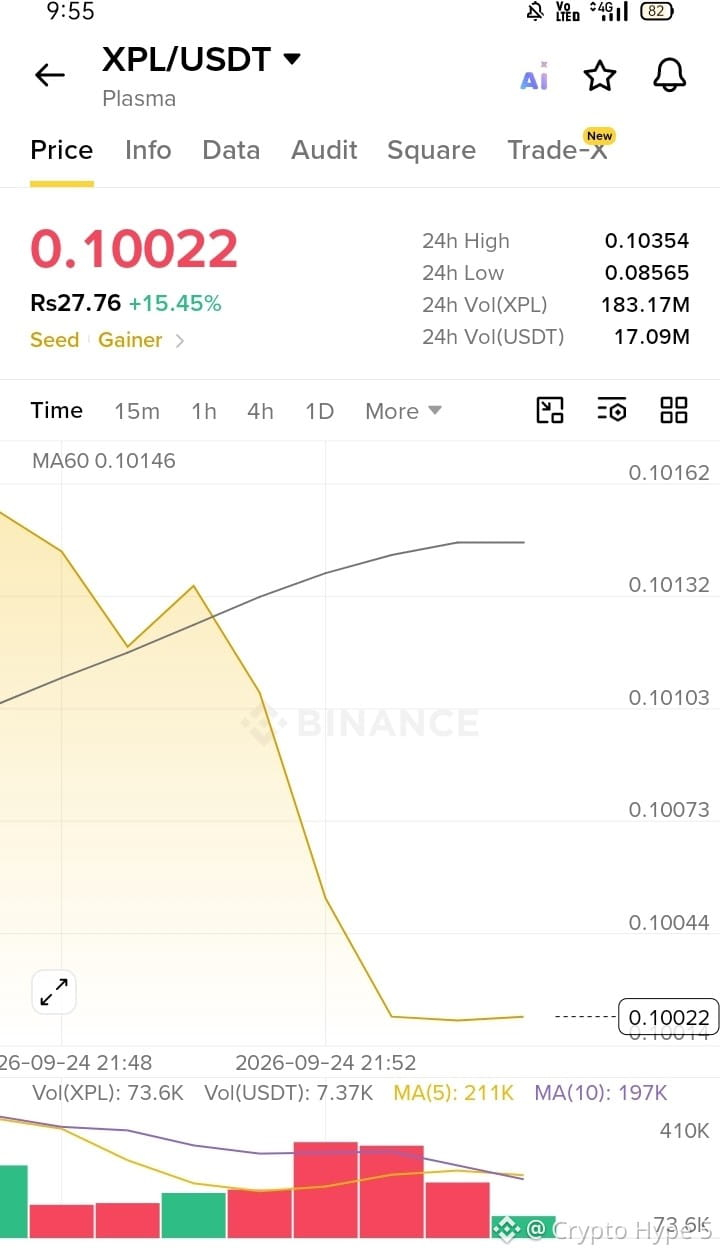The image size is (720, 1255).
Task: Switch to the Info tab
Action: 148,150
